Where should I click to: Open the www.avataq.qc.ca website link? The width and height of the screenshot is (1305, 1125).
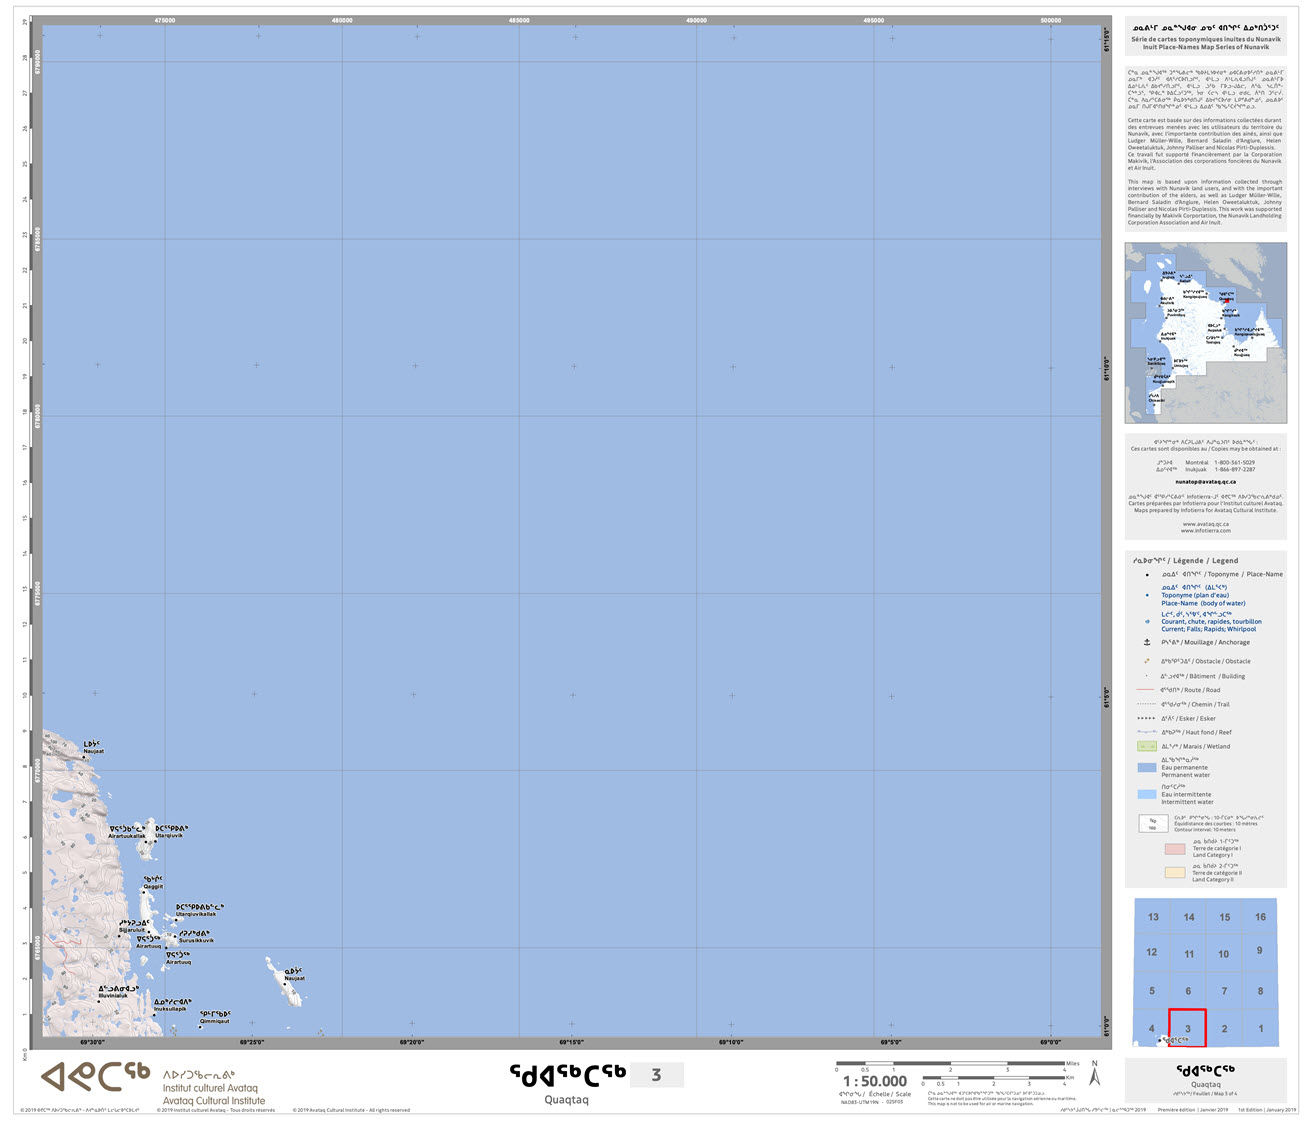(1205, 524)
